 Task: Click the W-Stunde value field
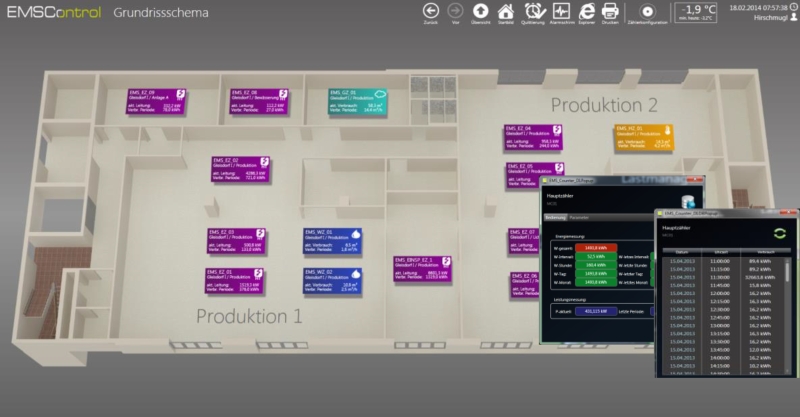point(596,265)
